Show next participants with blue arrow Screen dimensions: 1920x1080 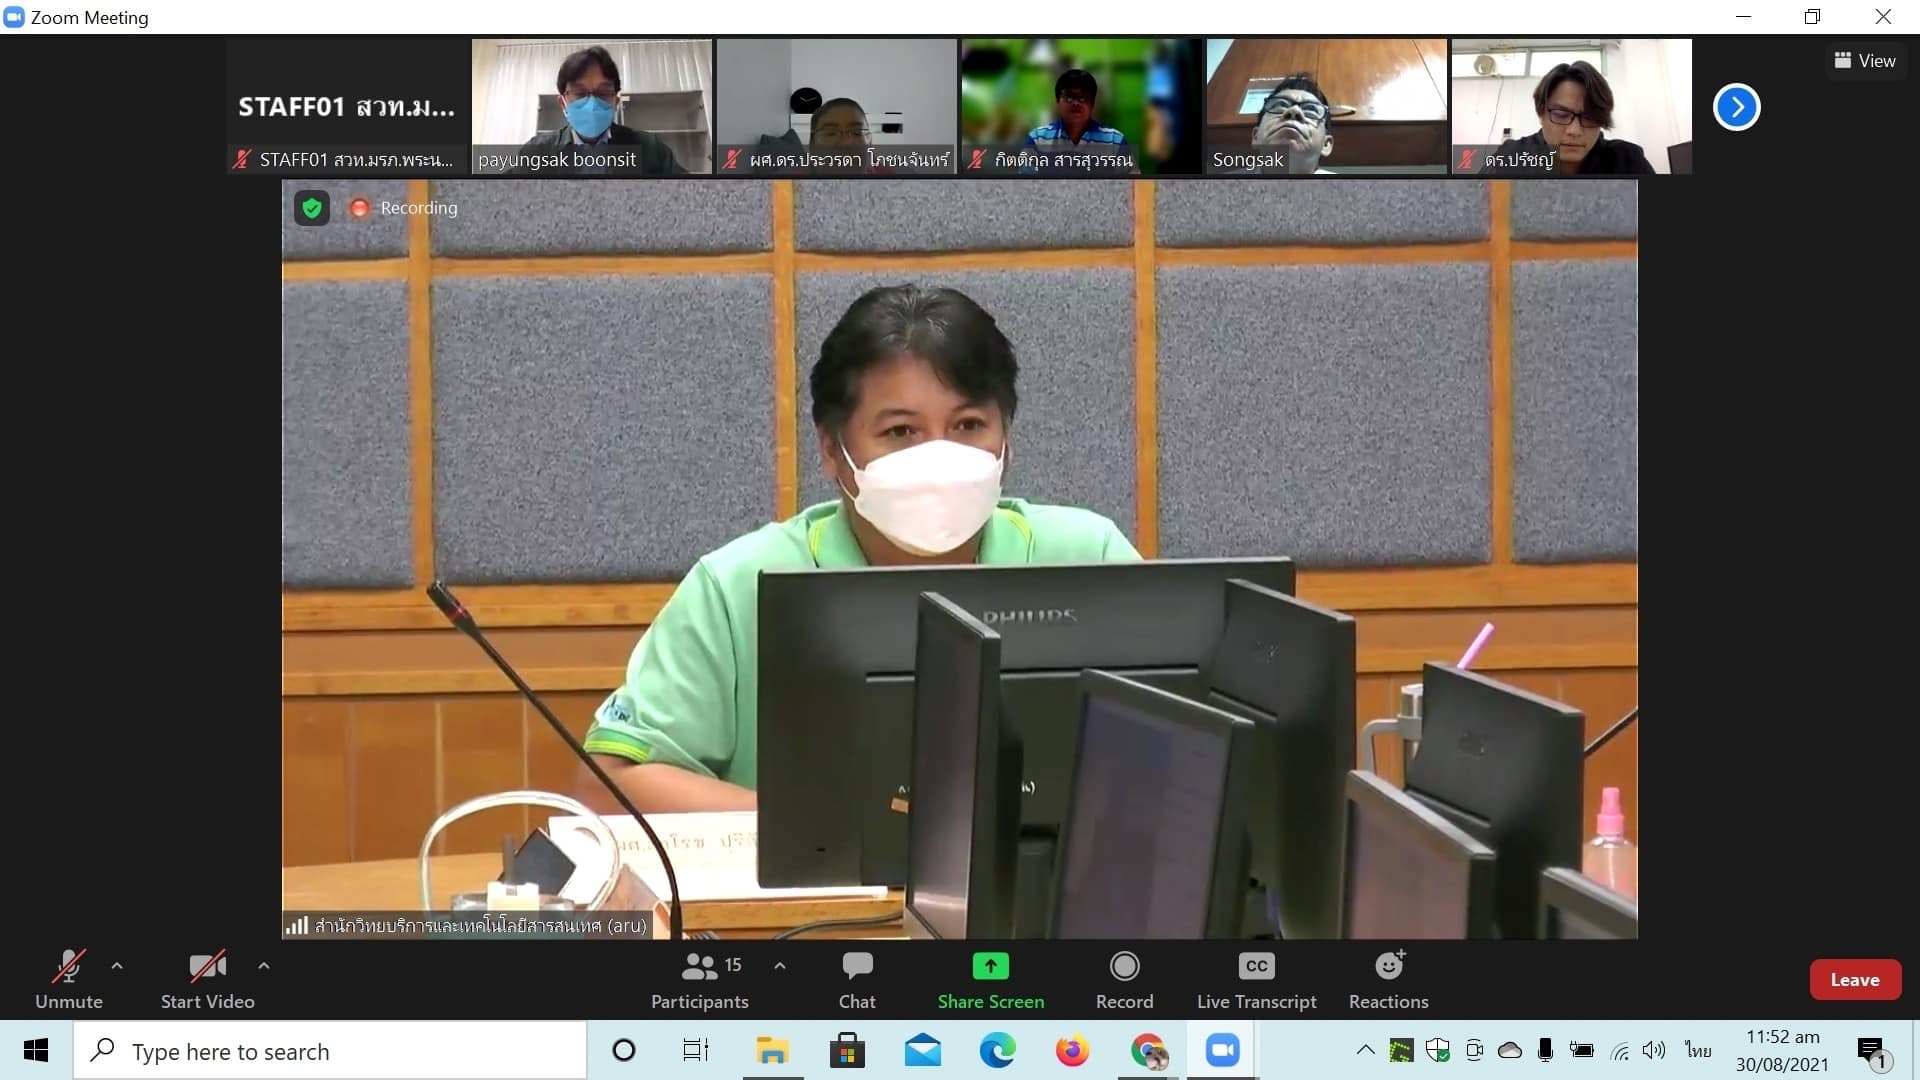click(1736, 107)
